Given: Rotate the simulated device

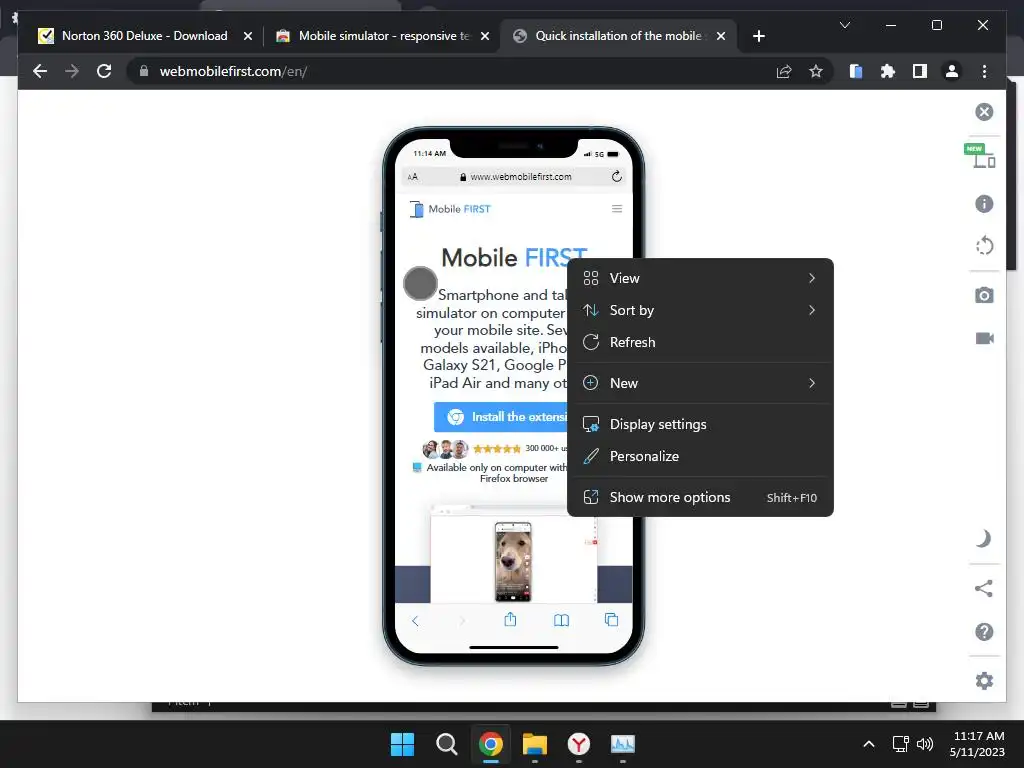Looking at the screenshot, I should pos(984,246).
